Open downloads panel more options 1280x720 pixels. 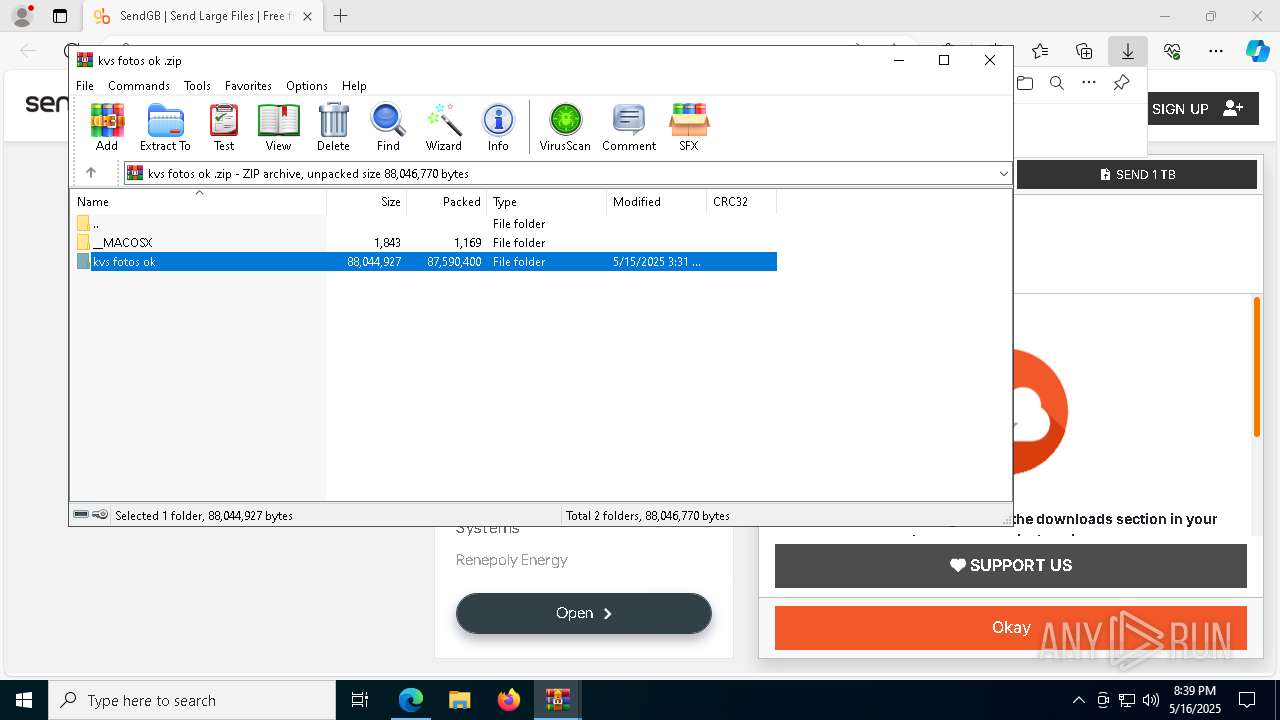point(1089,83)
